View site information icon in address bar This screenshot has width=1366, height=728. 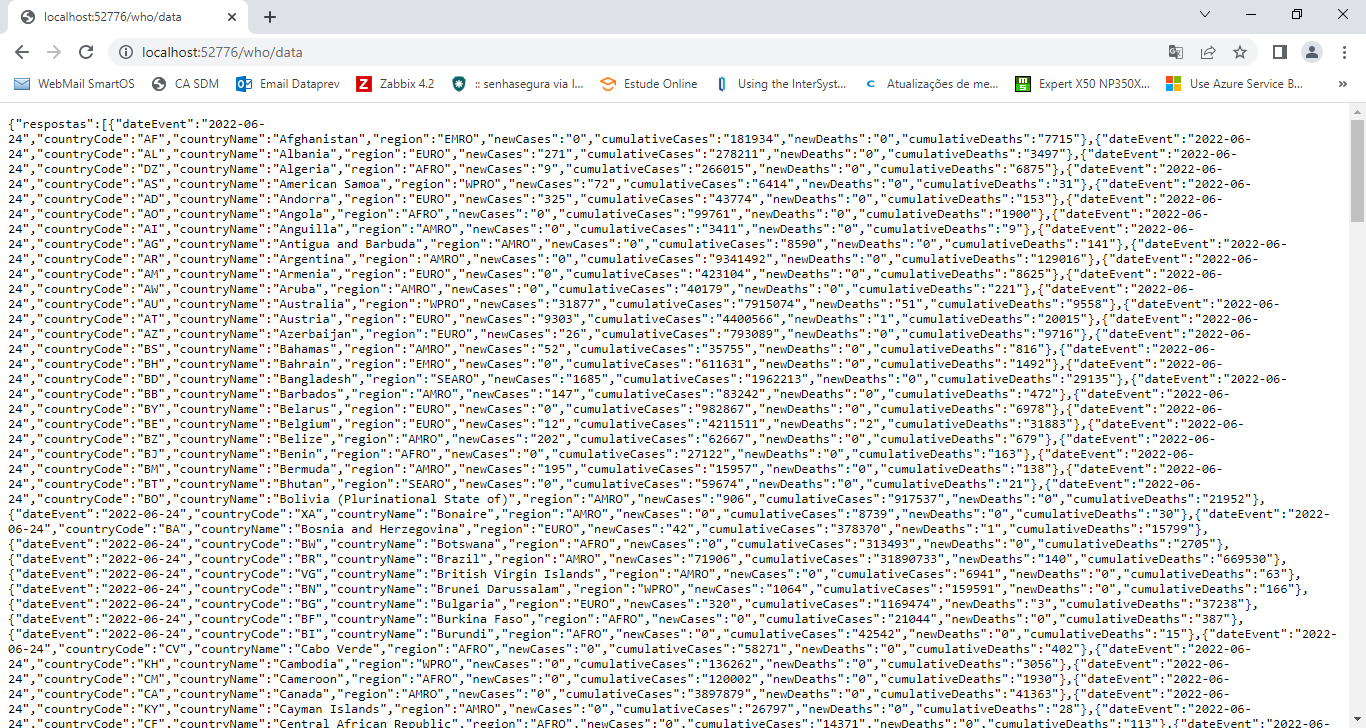pos(124,52)
